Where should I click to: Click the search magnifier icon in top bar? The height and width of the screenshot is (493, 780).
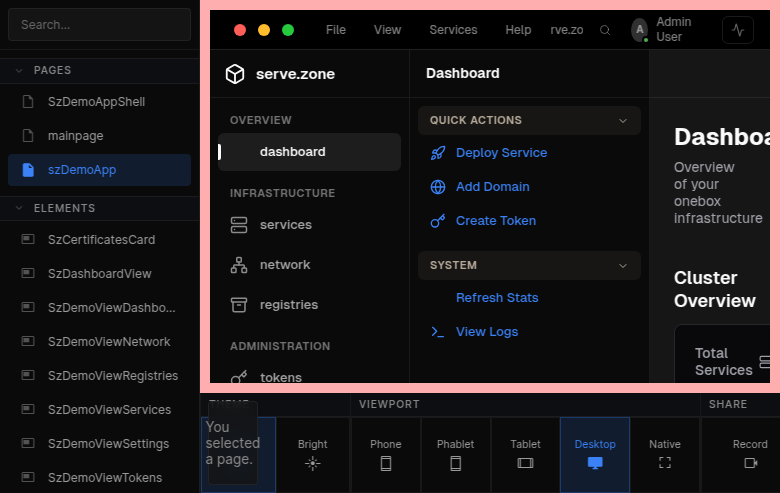coord(605,30)
